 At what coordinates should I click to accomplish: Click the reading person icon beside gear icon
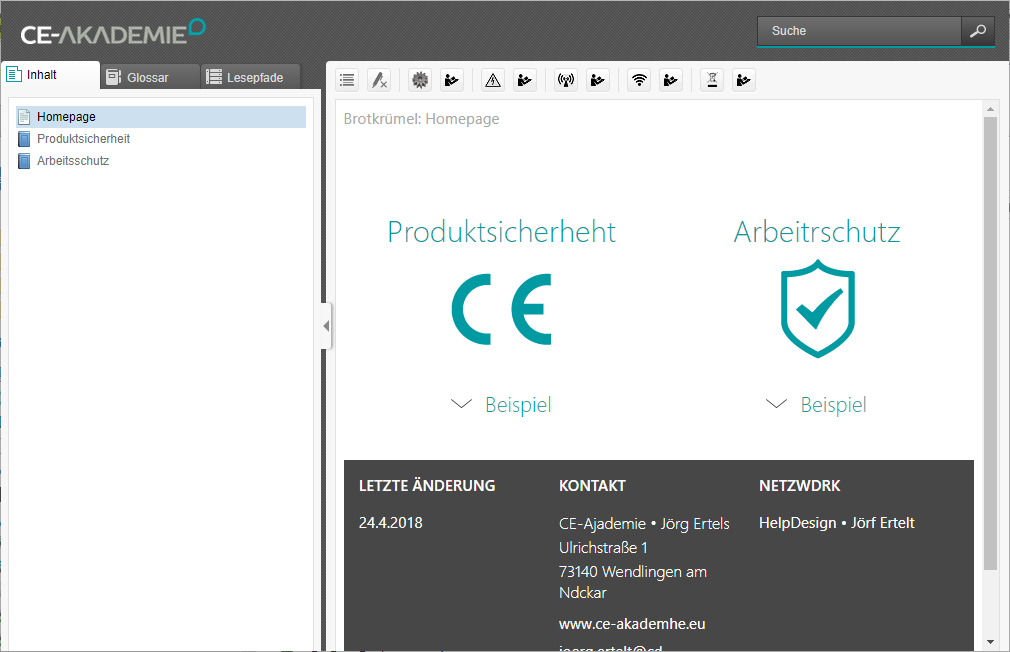452,81
